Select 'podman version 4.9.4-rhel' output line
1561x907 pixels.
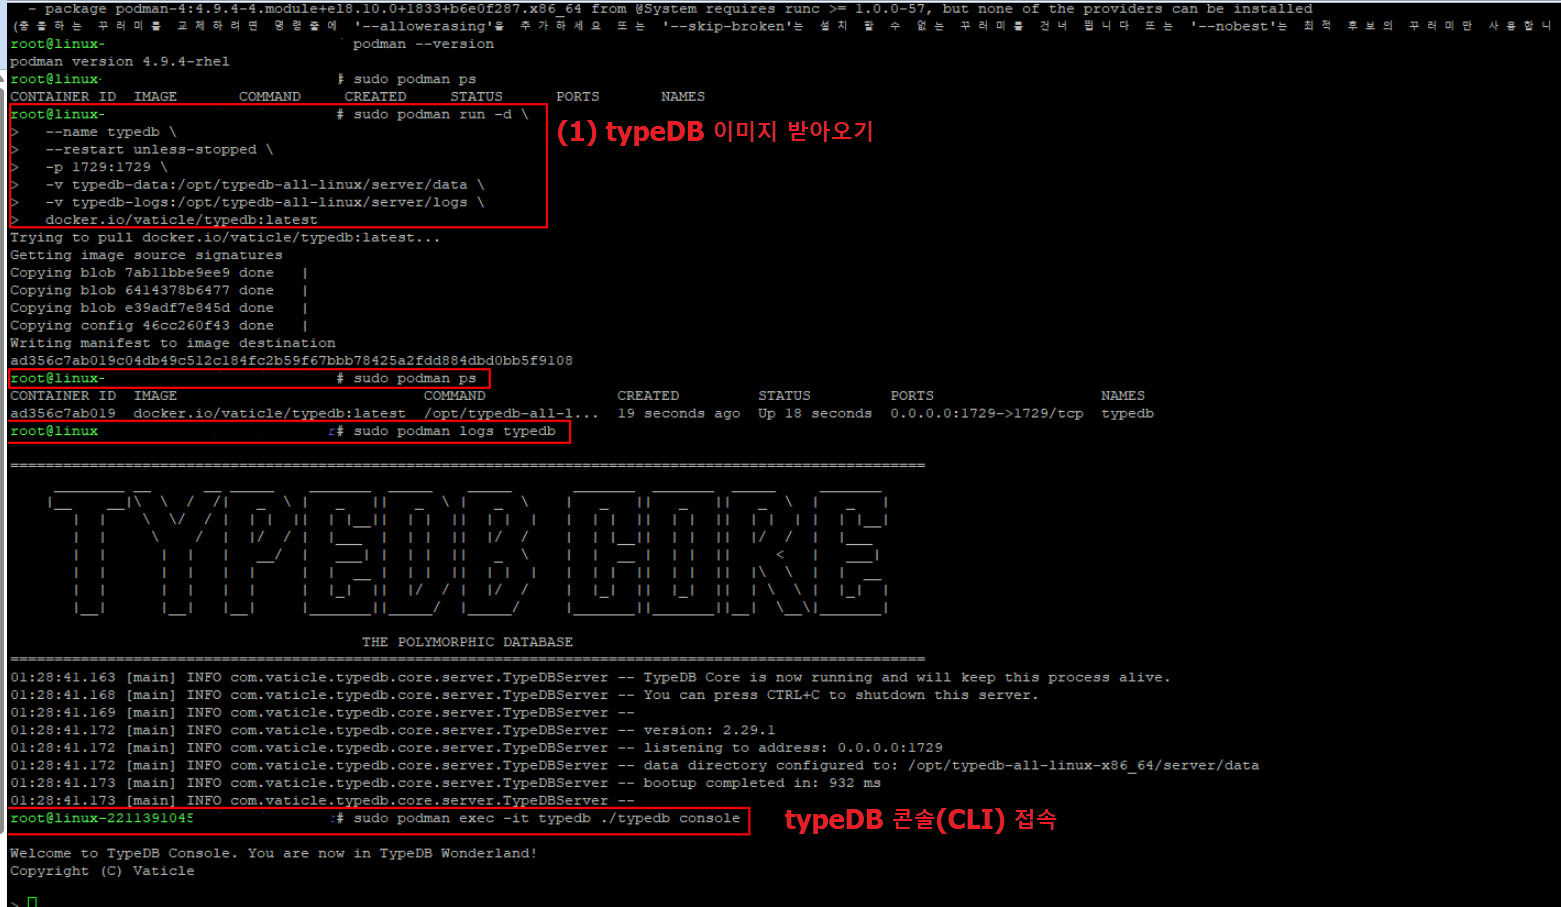coord(120,62)
